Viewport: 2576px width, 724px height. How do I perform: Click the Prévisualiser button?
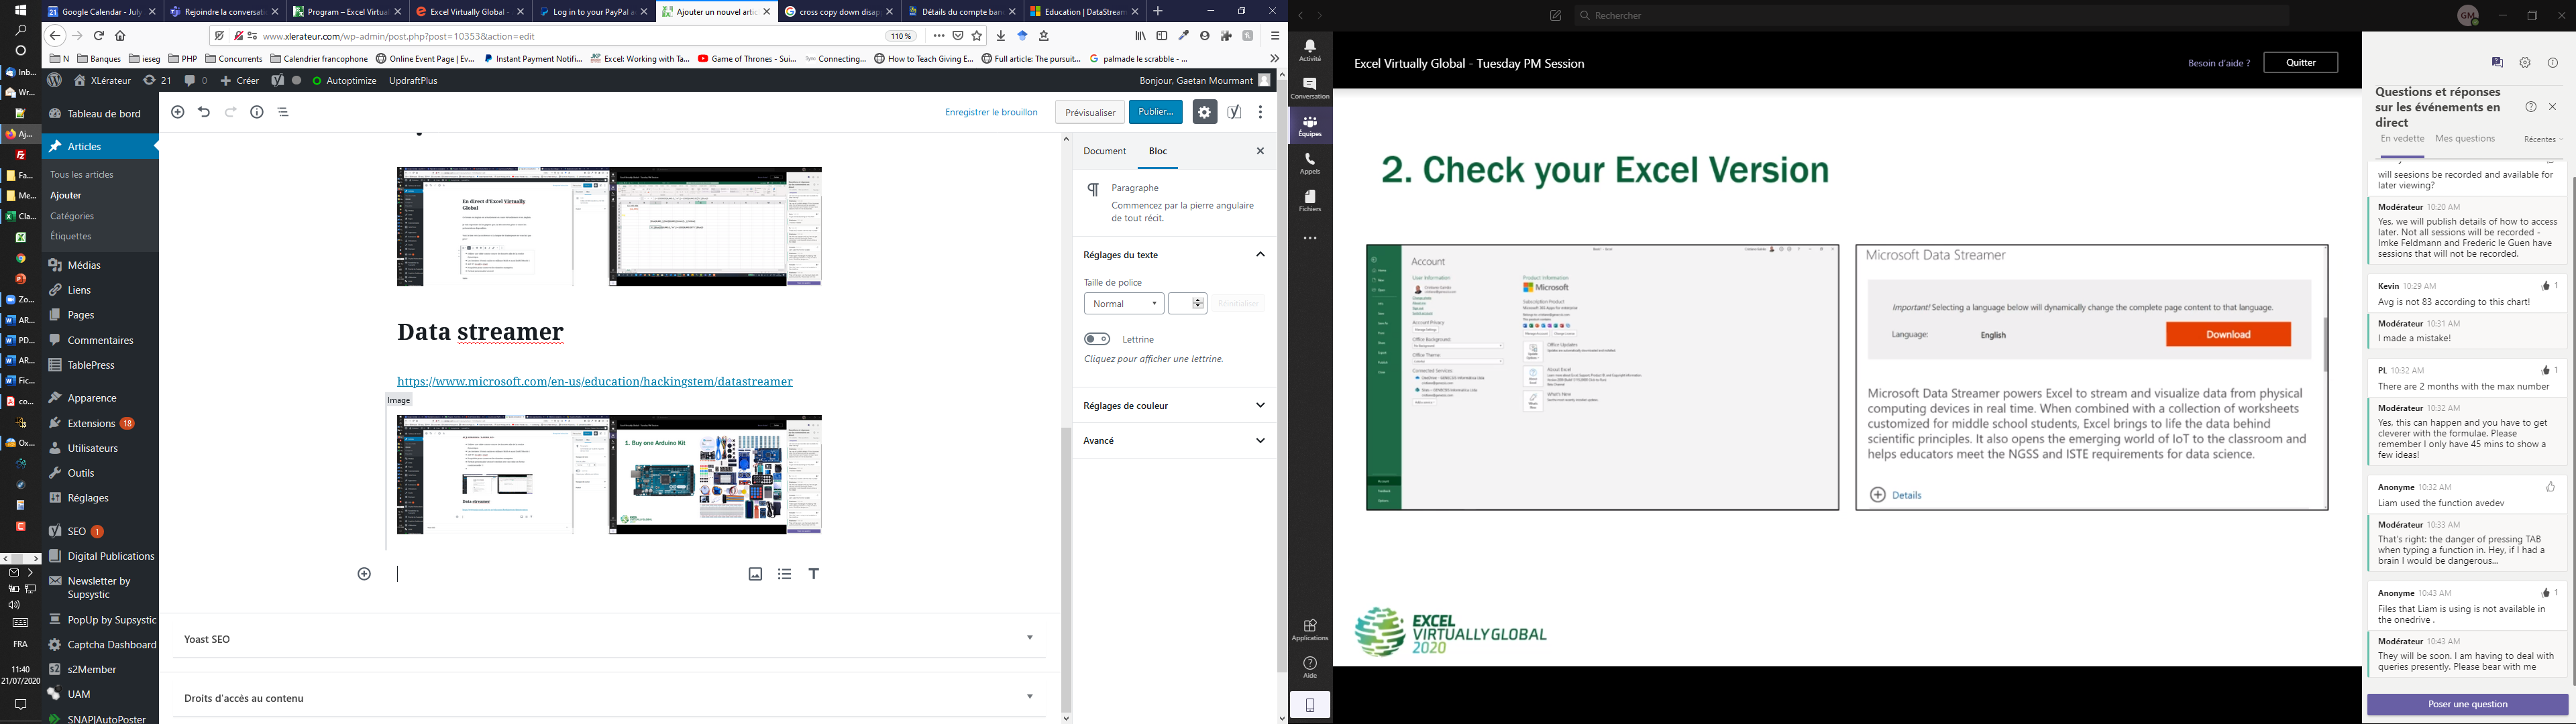[x=1090, y=112]
